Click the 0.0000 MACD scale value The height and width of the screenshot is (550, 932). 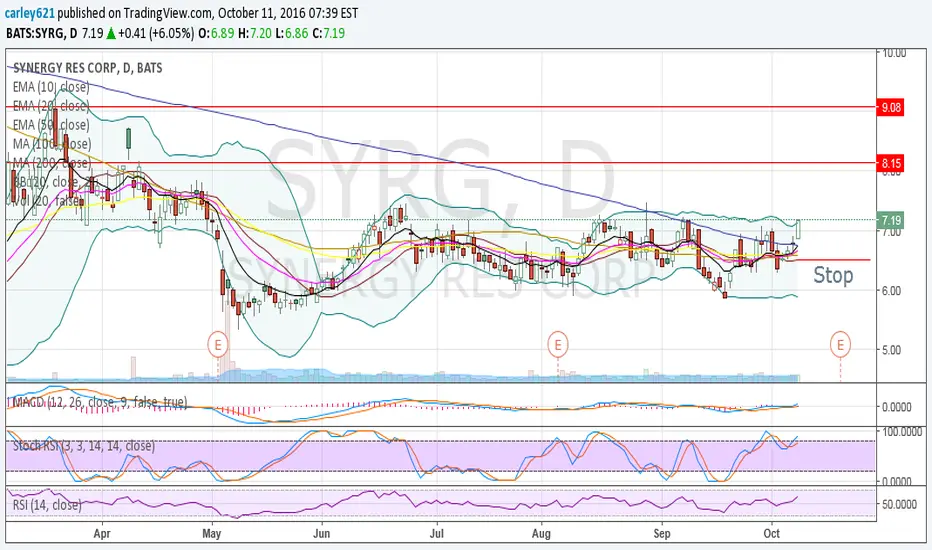(897, 407)
